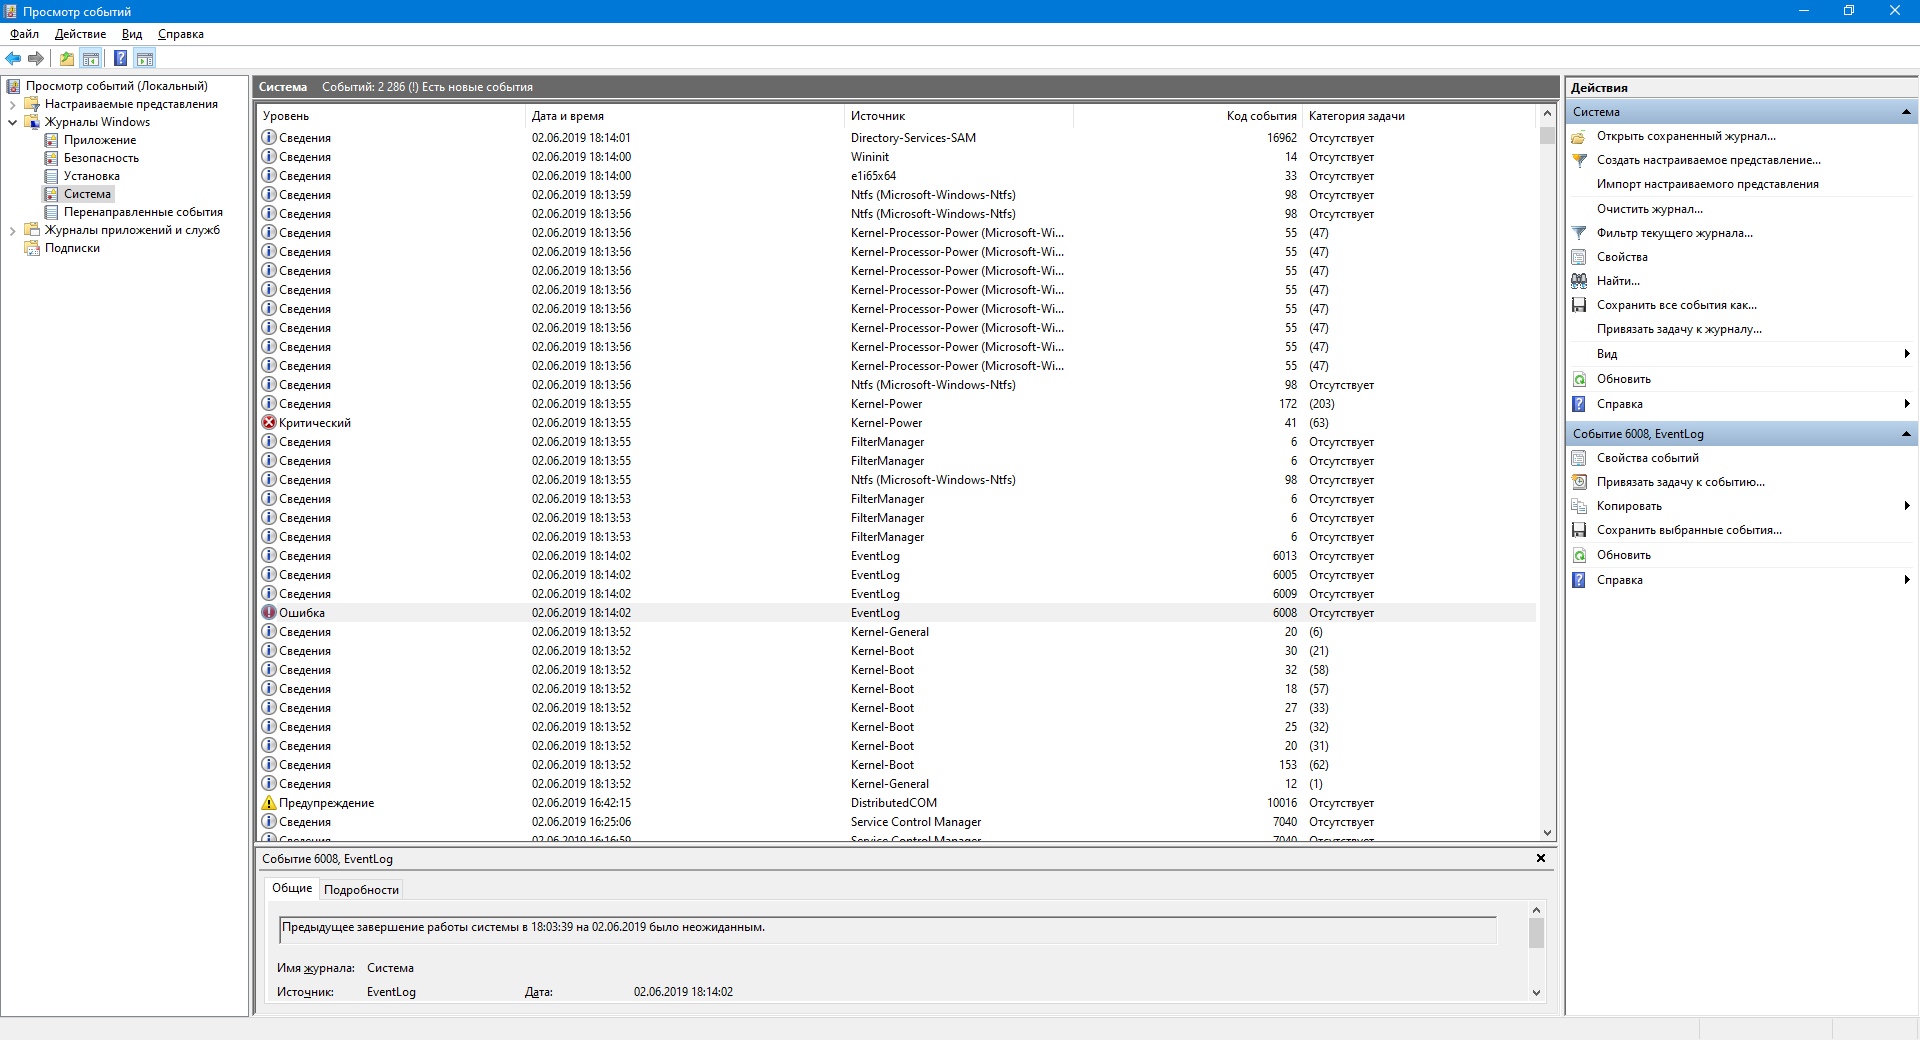
Task: Click the Forward arrow in the toolbar
Action: 36,58
